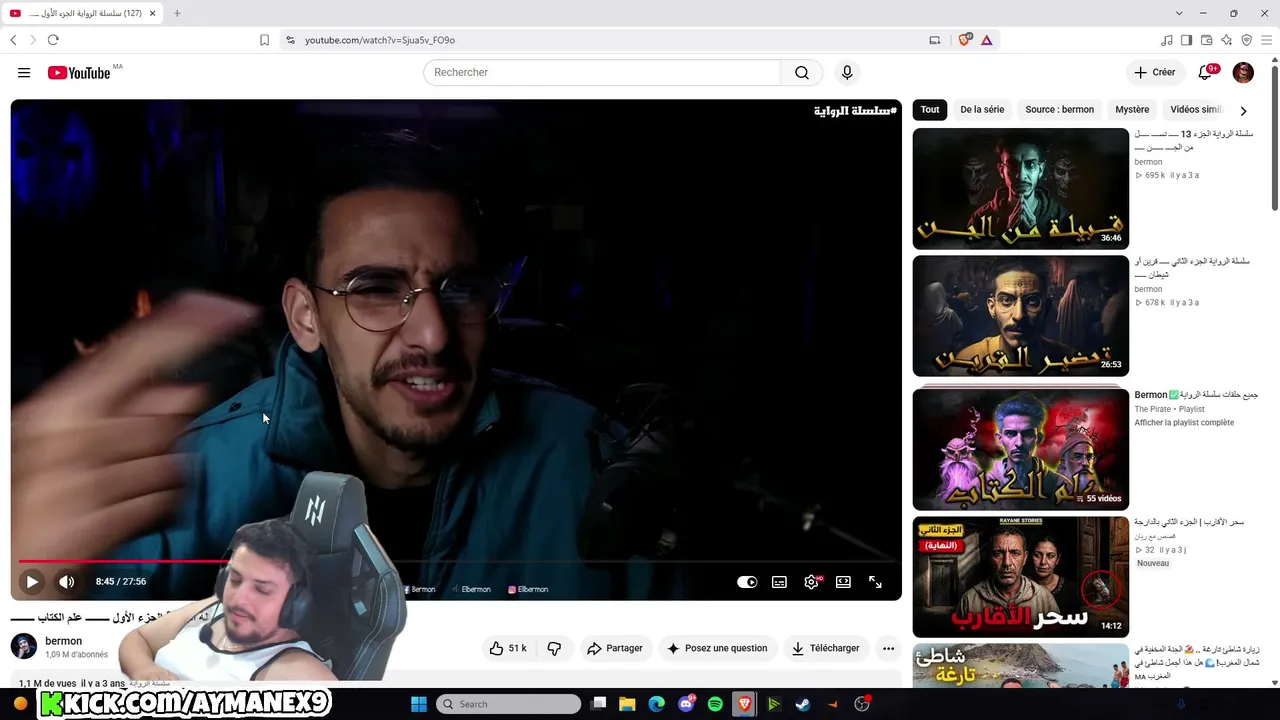The image size is (1280, 720).
Task: Open the notifications bell
Action: coord(1206,72)
